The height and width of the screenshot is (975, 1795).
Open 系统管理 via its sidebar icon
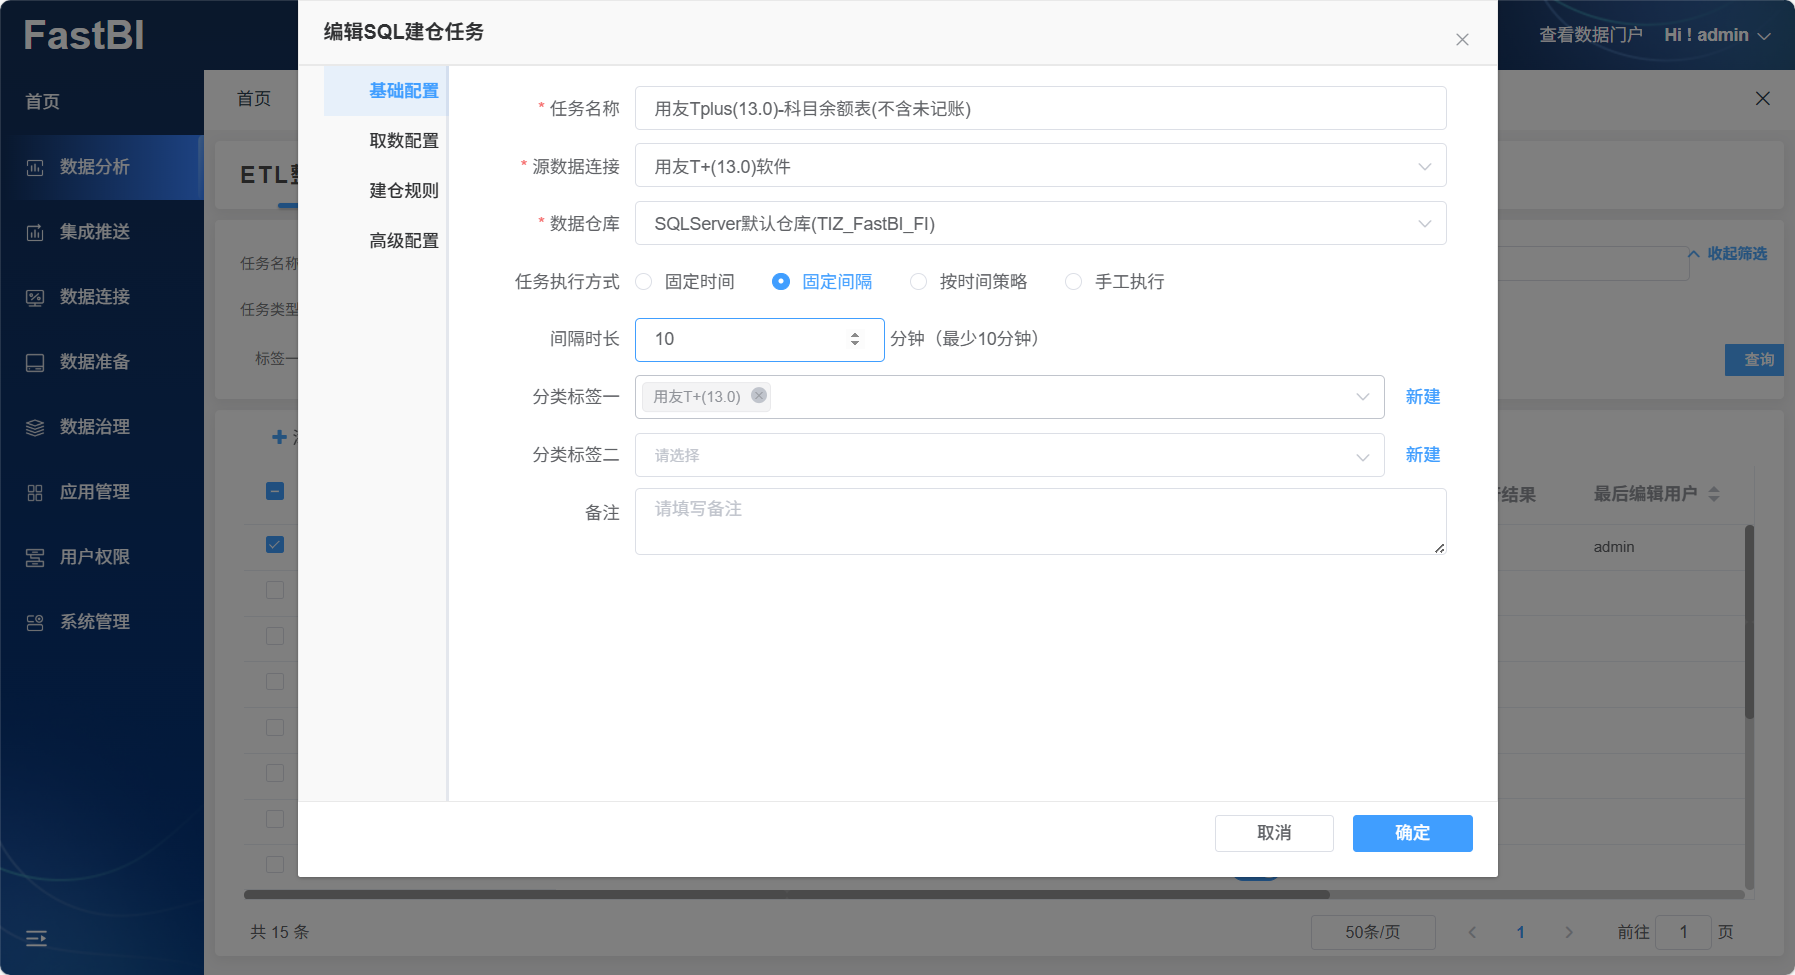point(35,623)
